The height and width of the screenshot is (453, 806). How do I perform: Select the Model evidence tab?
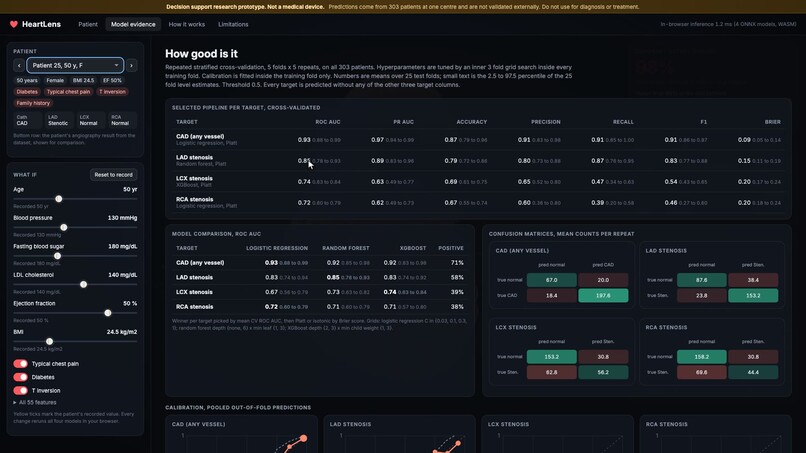point(133,24)
